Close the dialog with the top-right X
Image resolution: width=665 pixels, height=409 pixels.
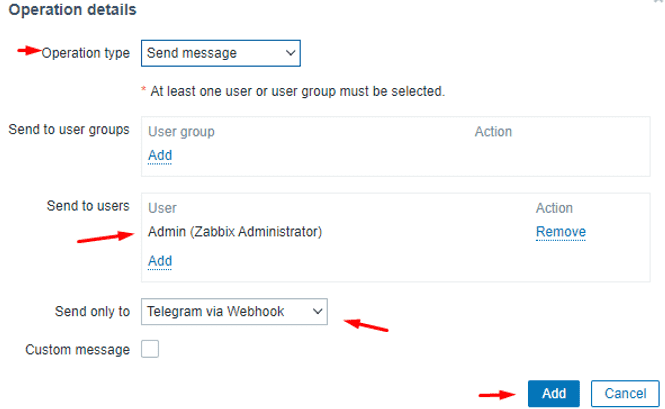pos(659,1)
